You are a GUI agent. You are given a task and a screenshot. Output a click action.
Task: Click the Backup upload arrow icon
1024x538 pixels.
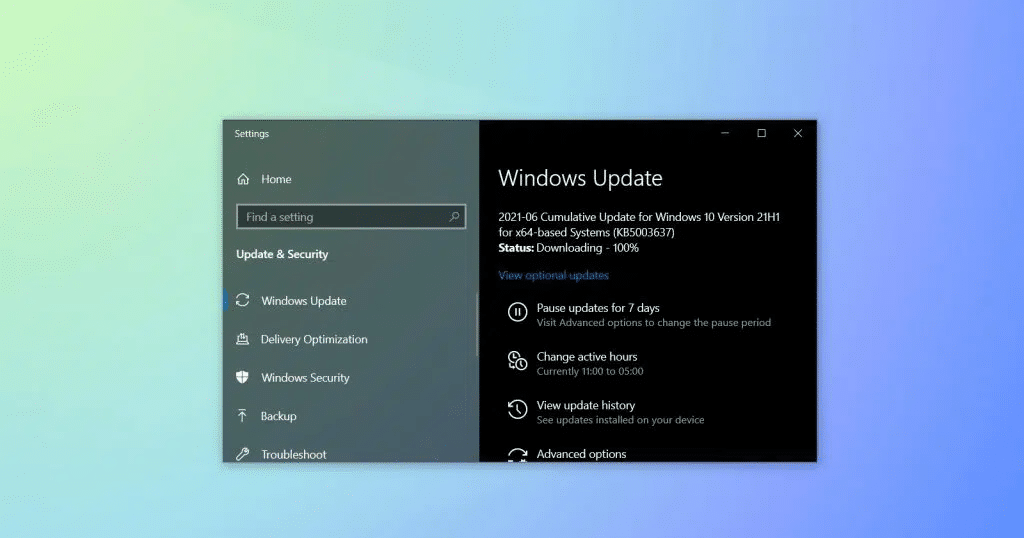pos(243,416)
